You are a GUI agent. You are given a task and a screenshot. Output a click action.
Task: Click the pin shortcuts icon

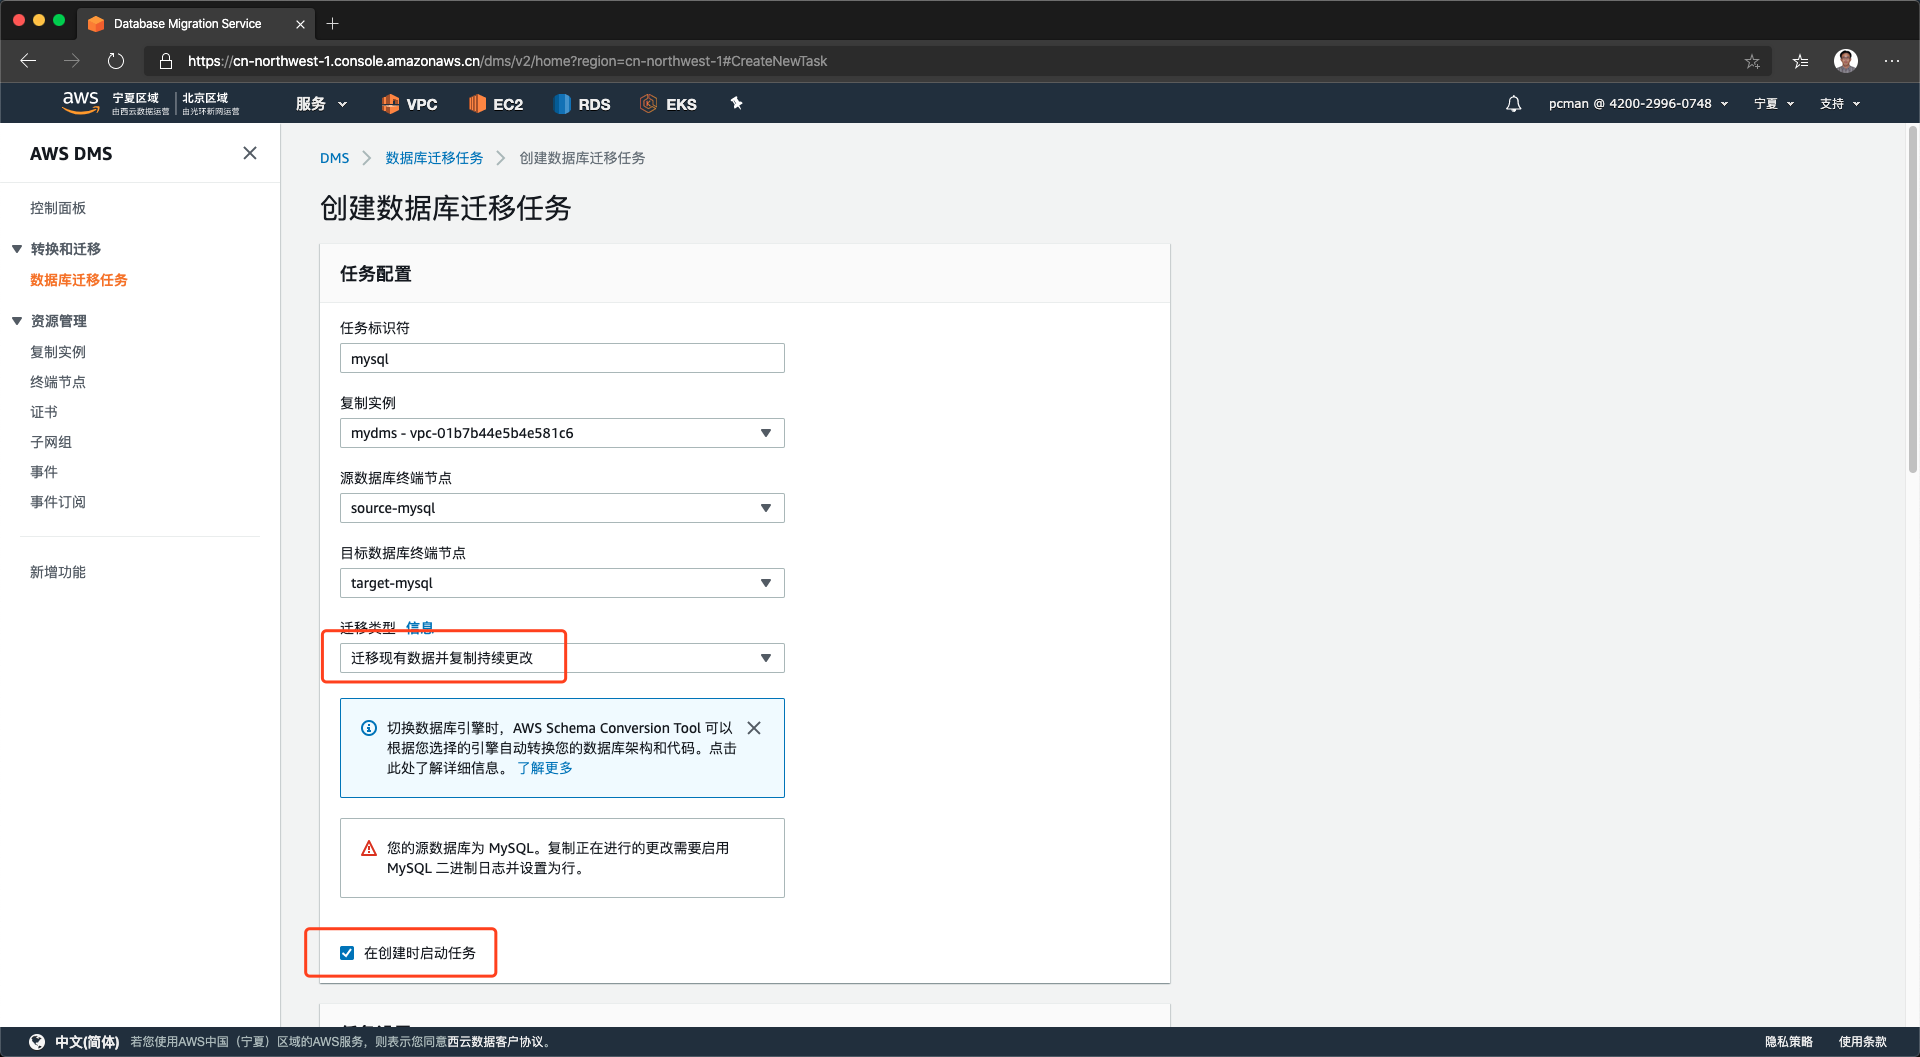pos(737,103)
